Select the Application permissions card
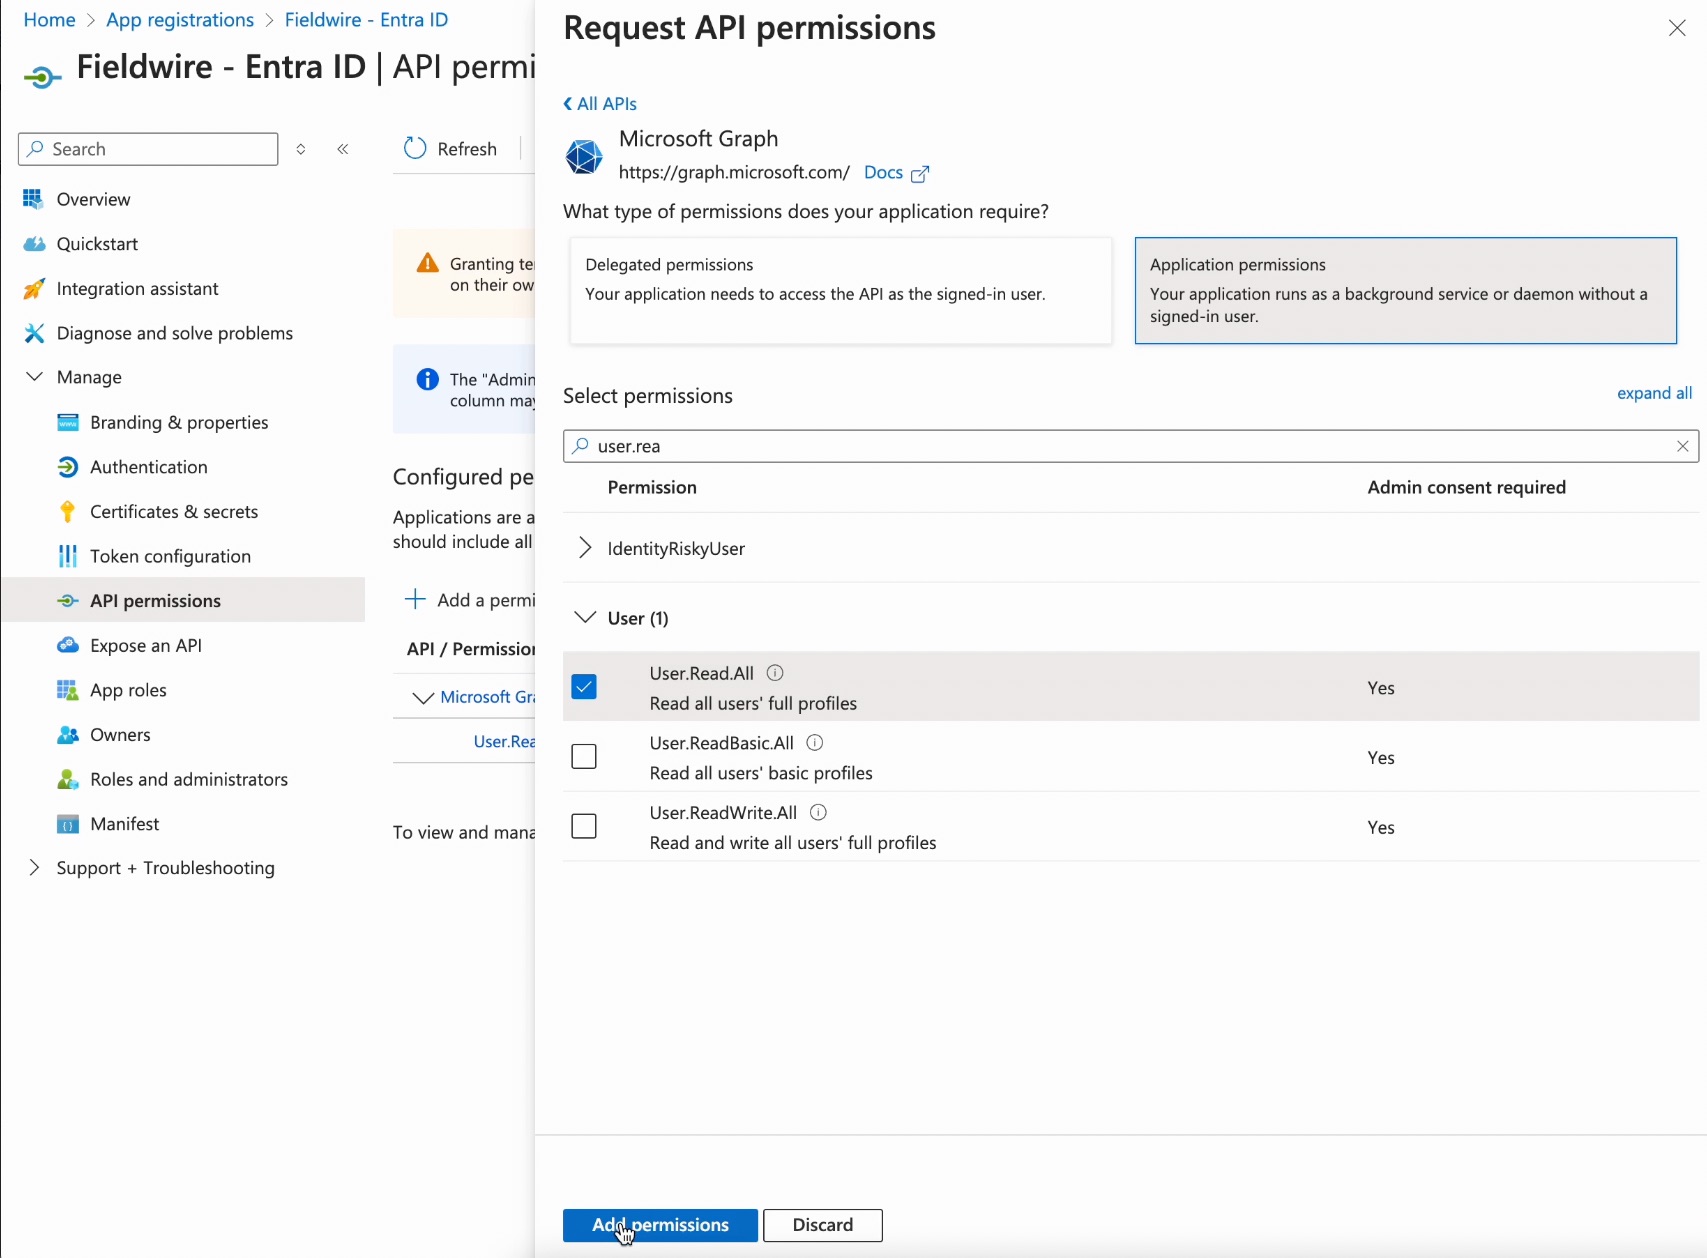 (1405, 291)
